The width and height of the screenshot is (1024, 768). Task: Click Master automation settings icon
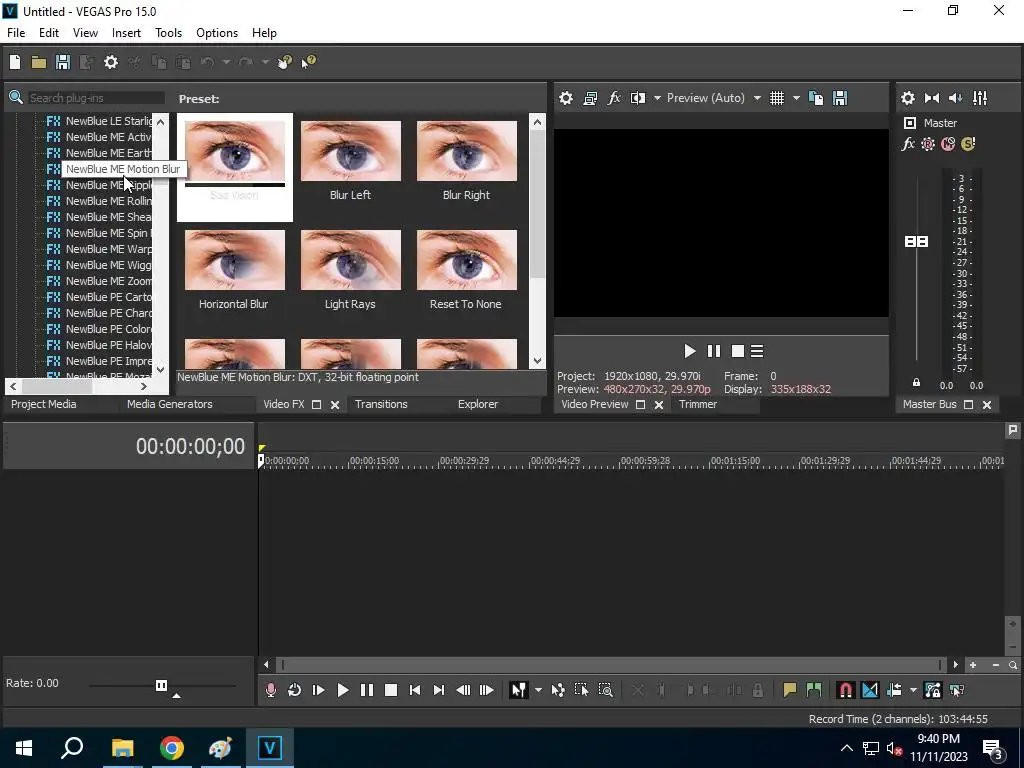point(928,144)
